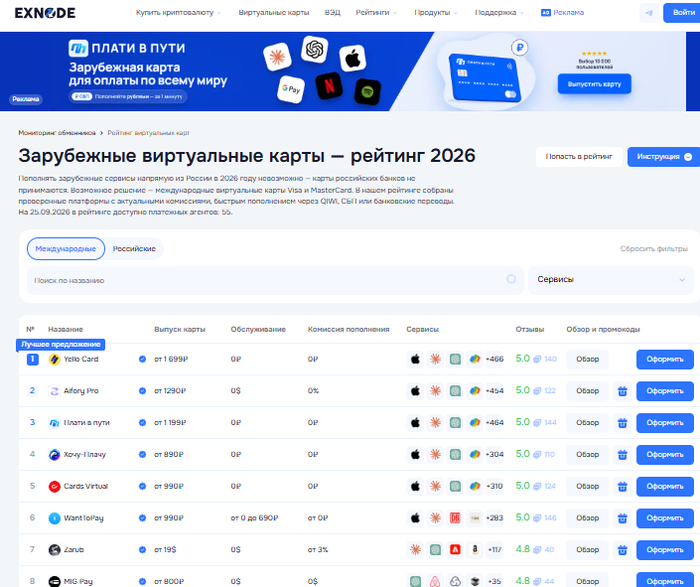Viewport: 700px width, 587px height.
Task: Click Zarub logo icon
Action: 54,550
